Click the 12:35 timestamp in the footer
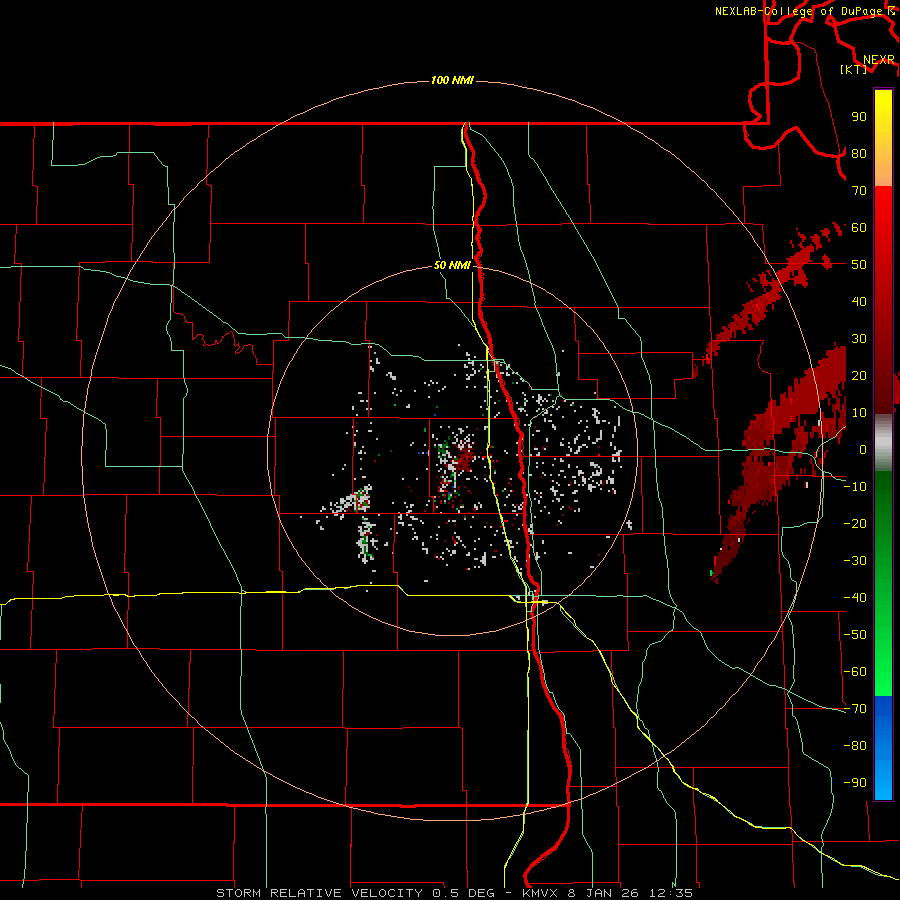 click(x=671, y=893)
